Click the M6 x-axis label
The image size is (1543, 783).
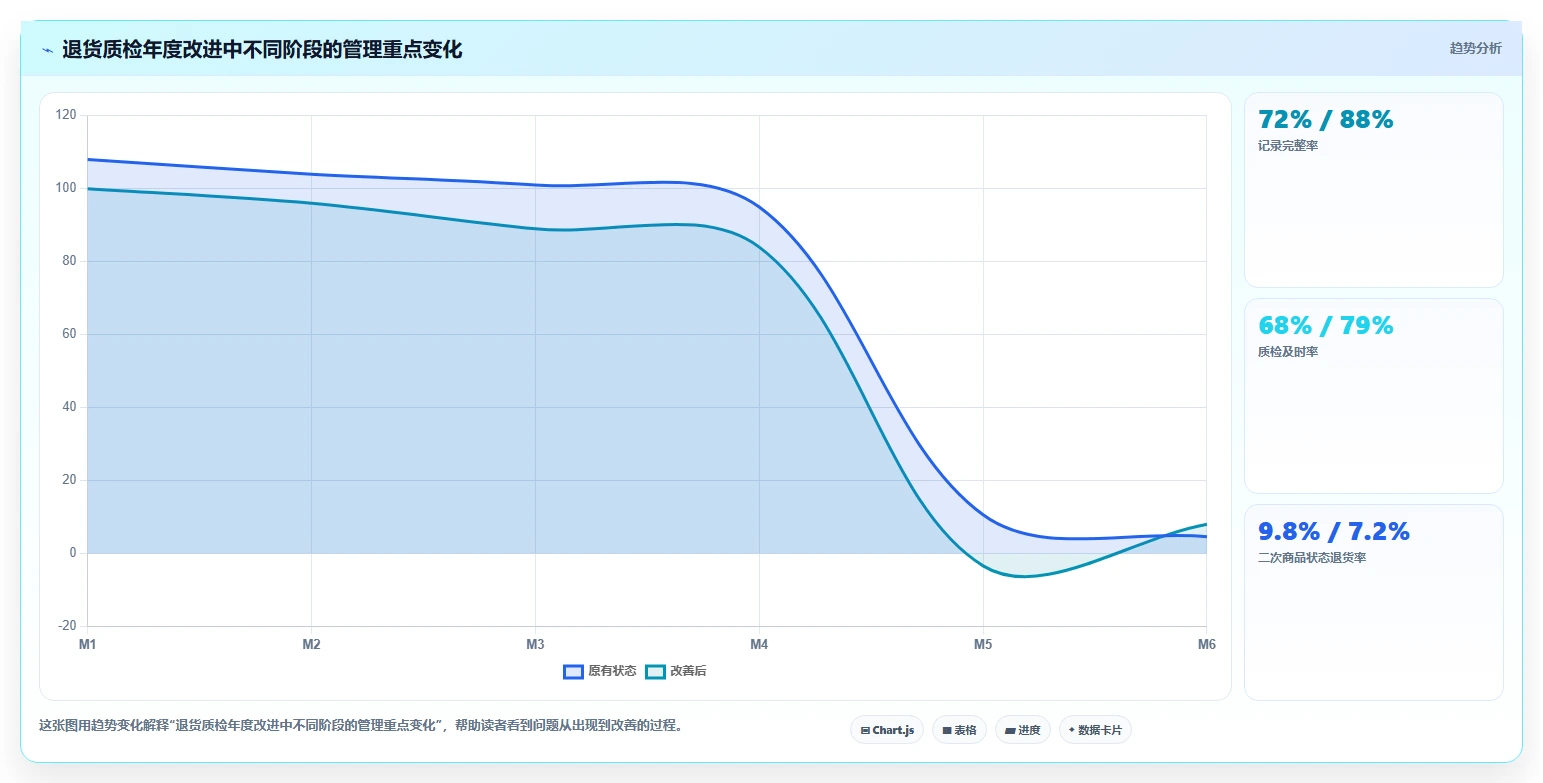[x=1206, y=644]
